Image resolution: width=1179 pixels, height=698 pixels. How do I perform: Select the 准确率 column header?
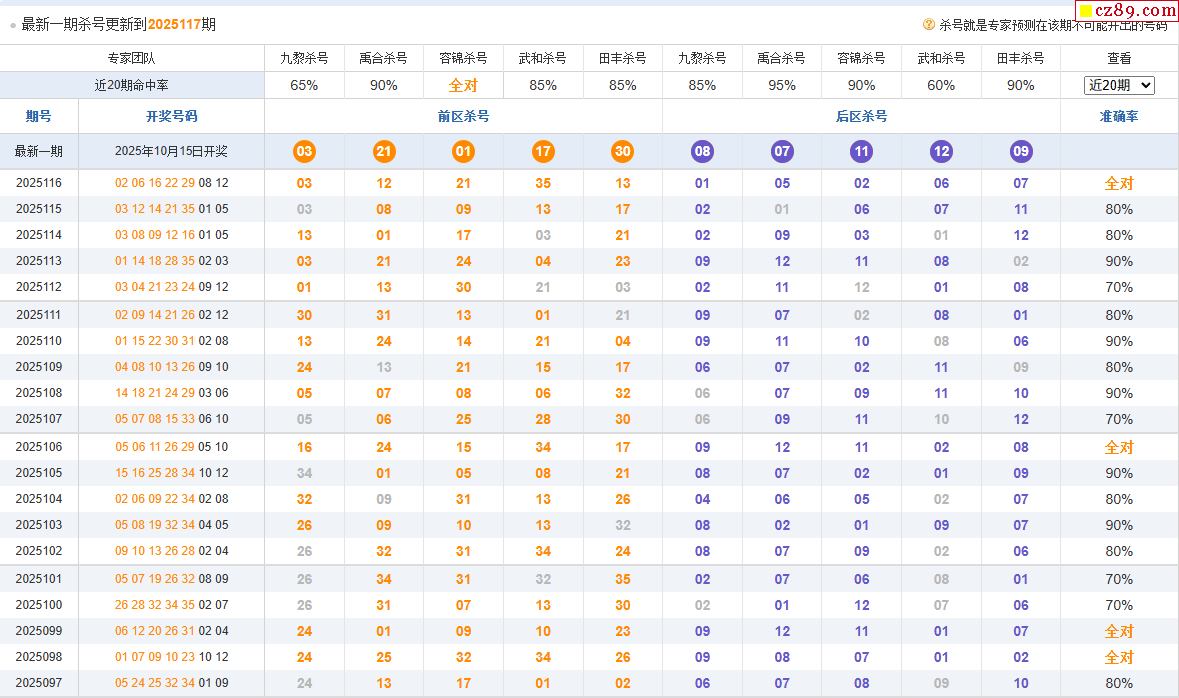[x=1119, y=116]
